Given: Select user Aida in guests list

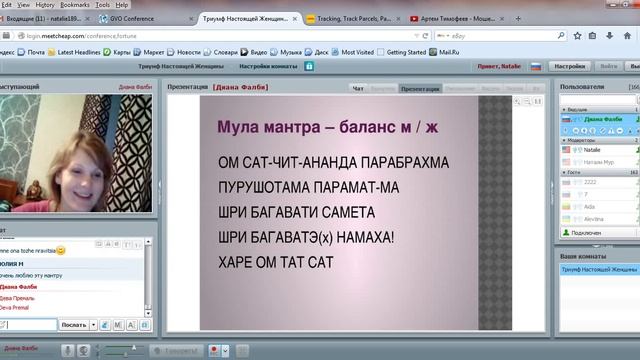Looking at the screenshot, I should pos(599,207).
